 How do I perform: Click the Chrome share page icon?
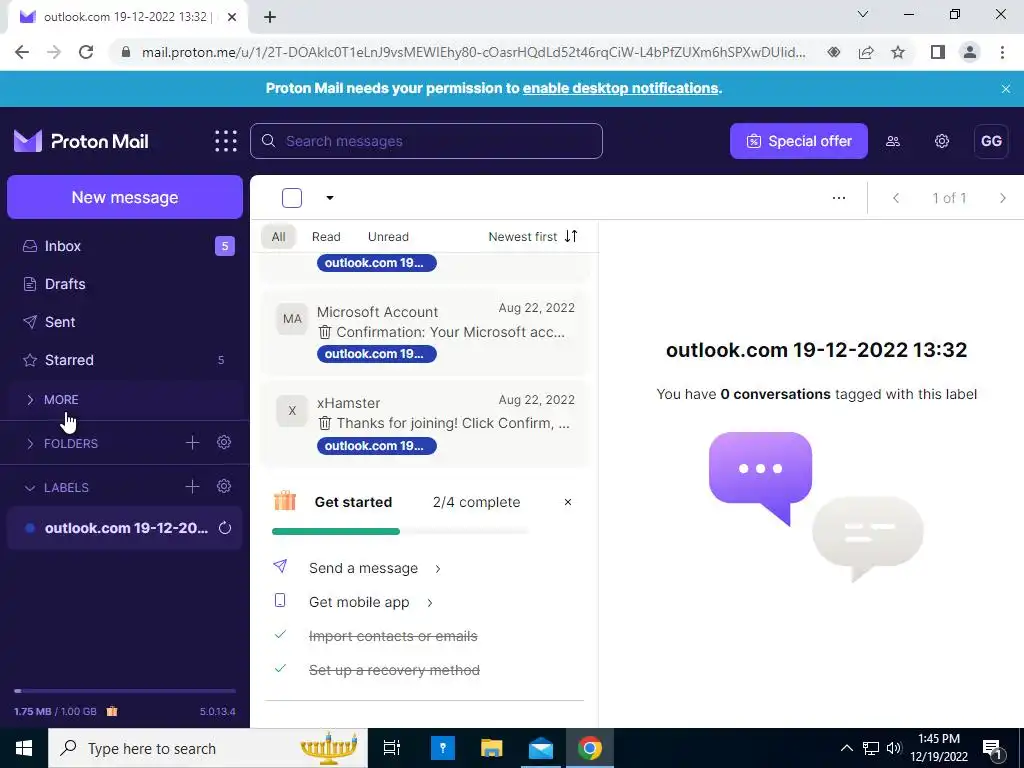coord(866,52)
